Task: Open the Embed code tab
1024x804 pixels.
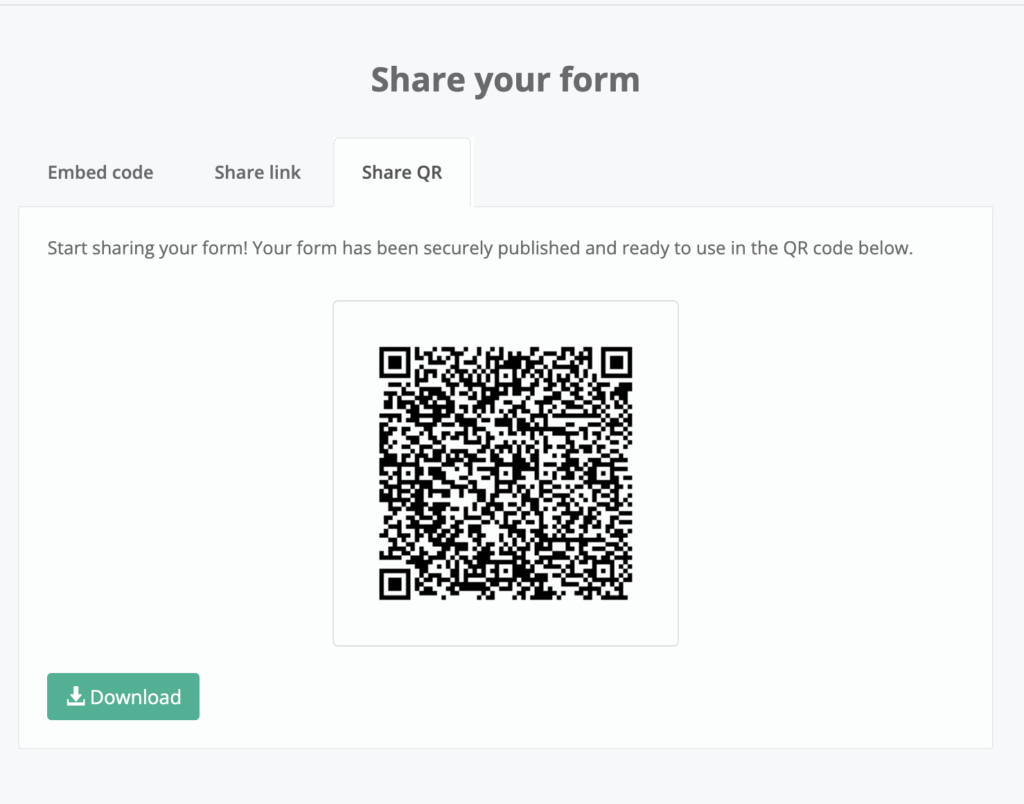Action: click(100, 172)
